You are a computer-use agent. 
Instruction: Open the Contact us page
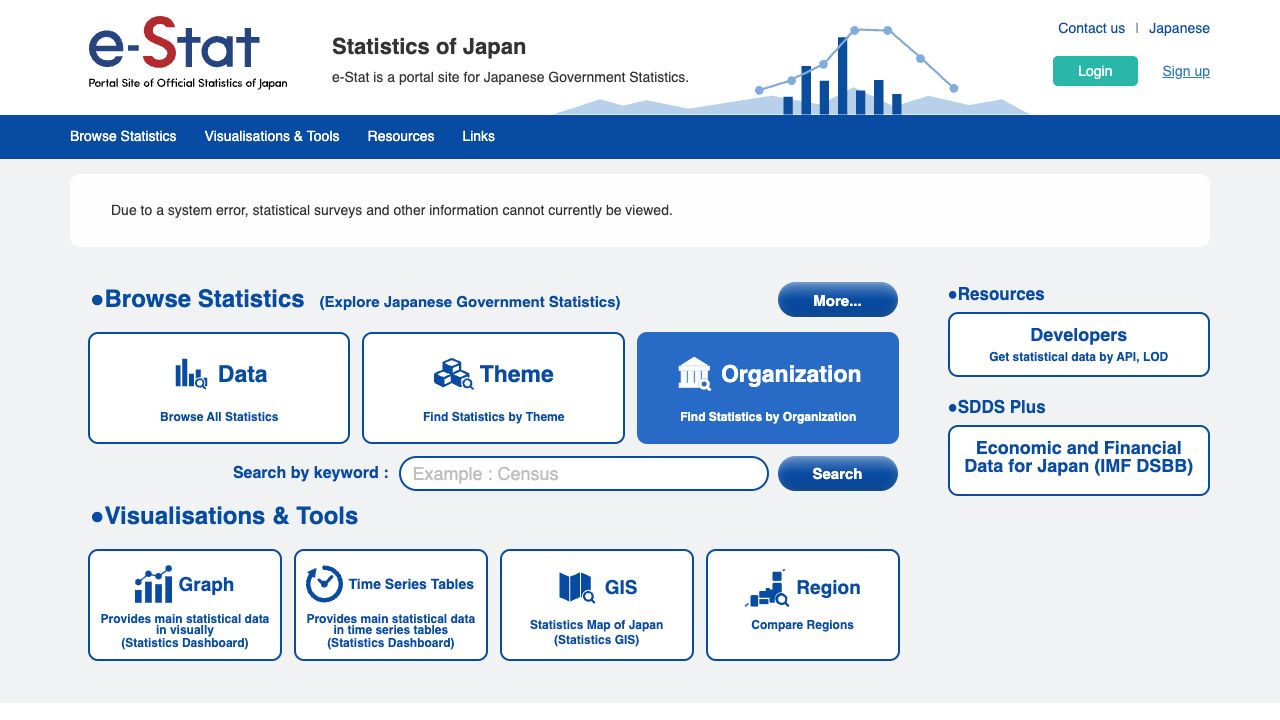point(1091,29)
